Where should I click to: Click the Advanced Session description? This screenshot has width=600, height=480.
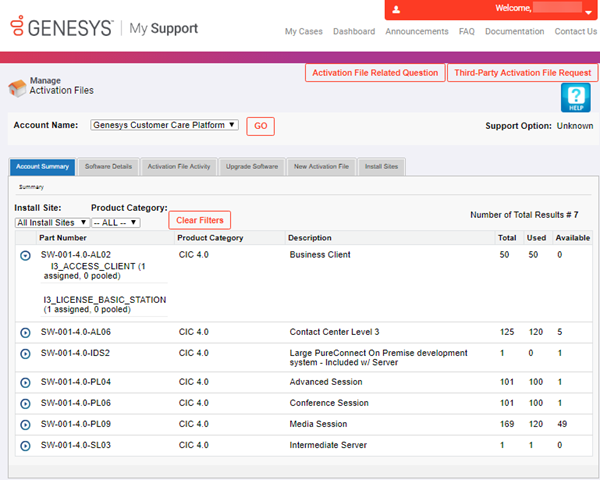click(326, 382)
